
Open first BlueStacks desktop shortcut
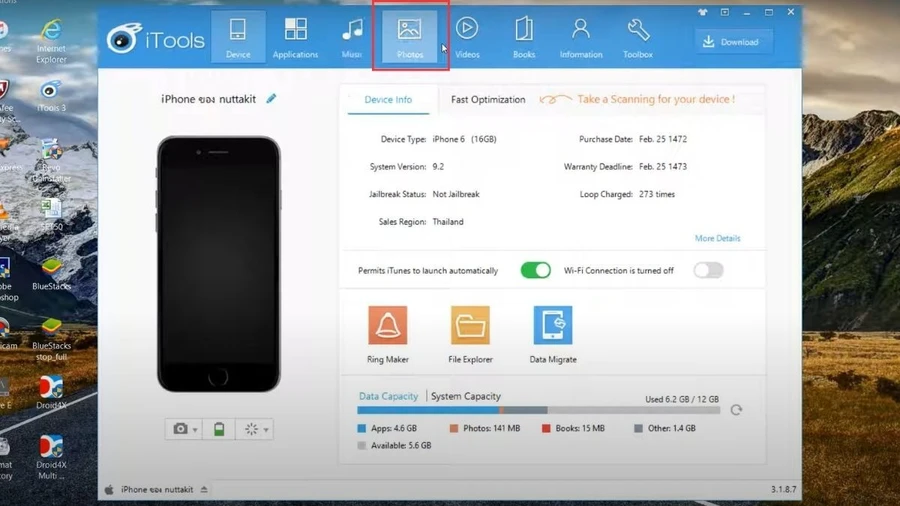pos(51,274)
